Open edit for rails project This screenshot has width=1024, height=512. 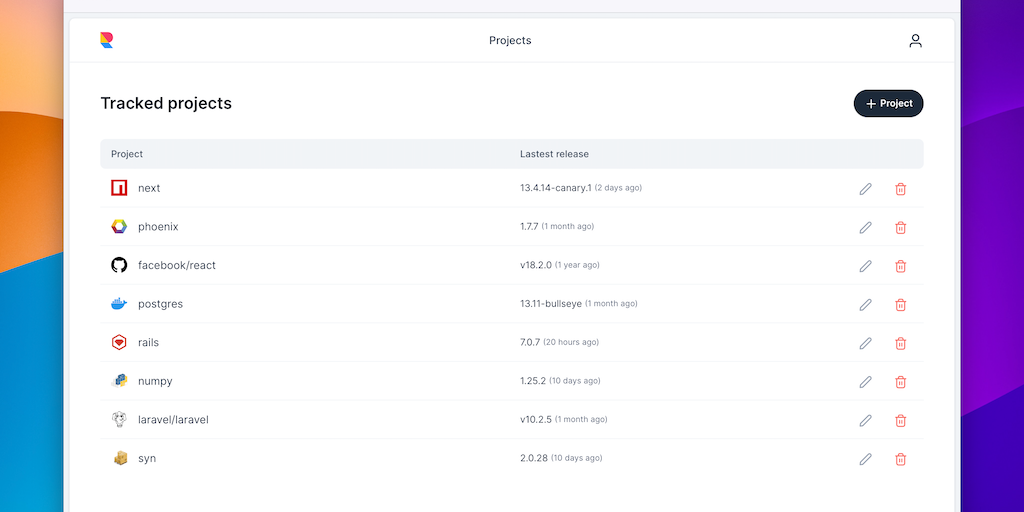click(866, 343)
